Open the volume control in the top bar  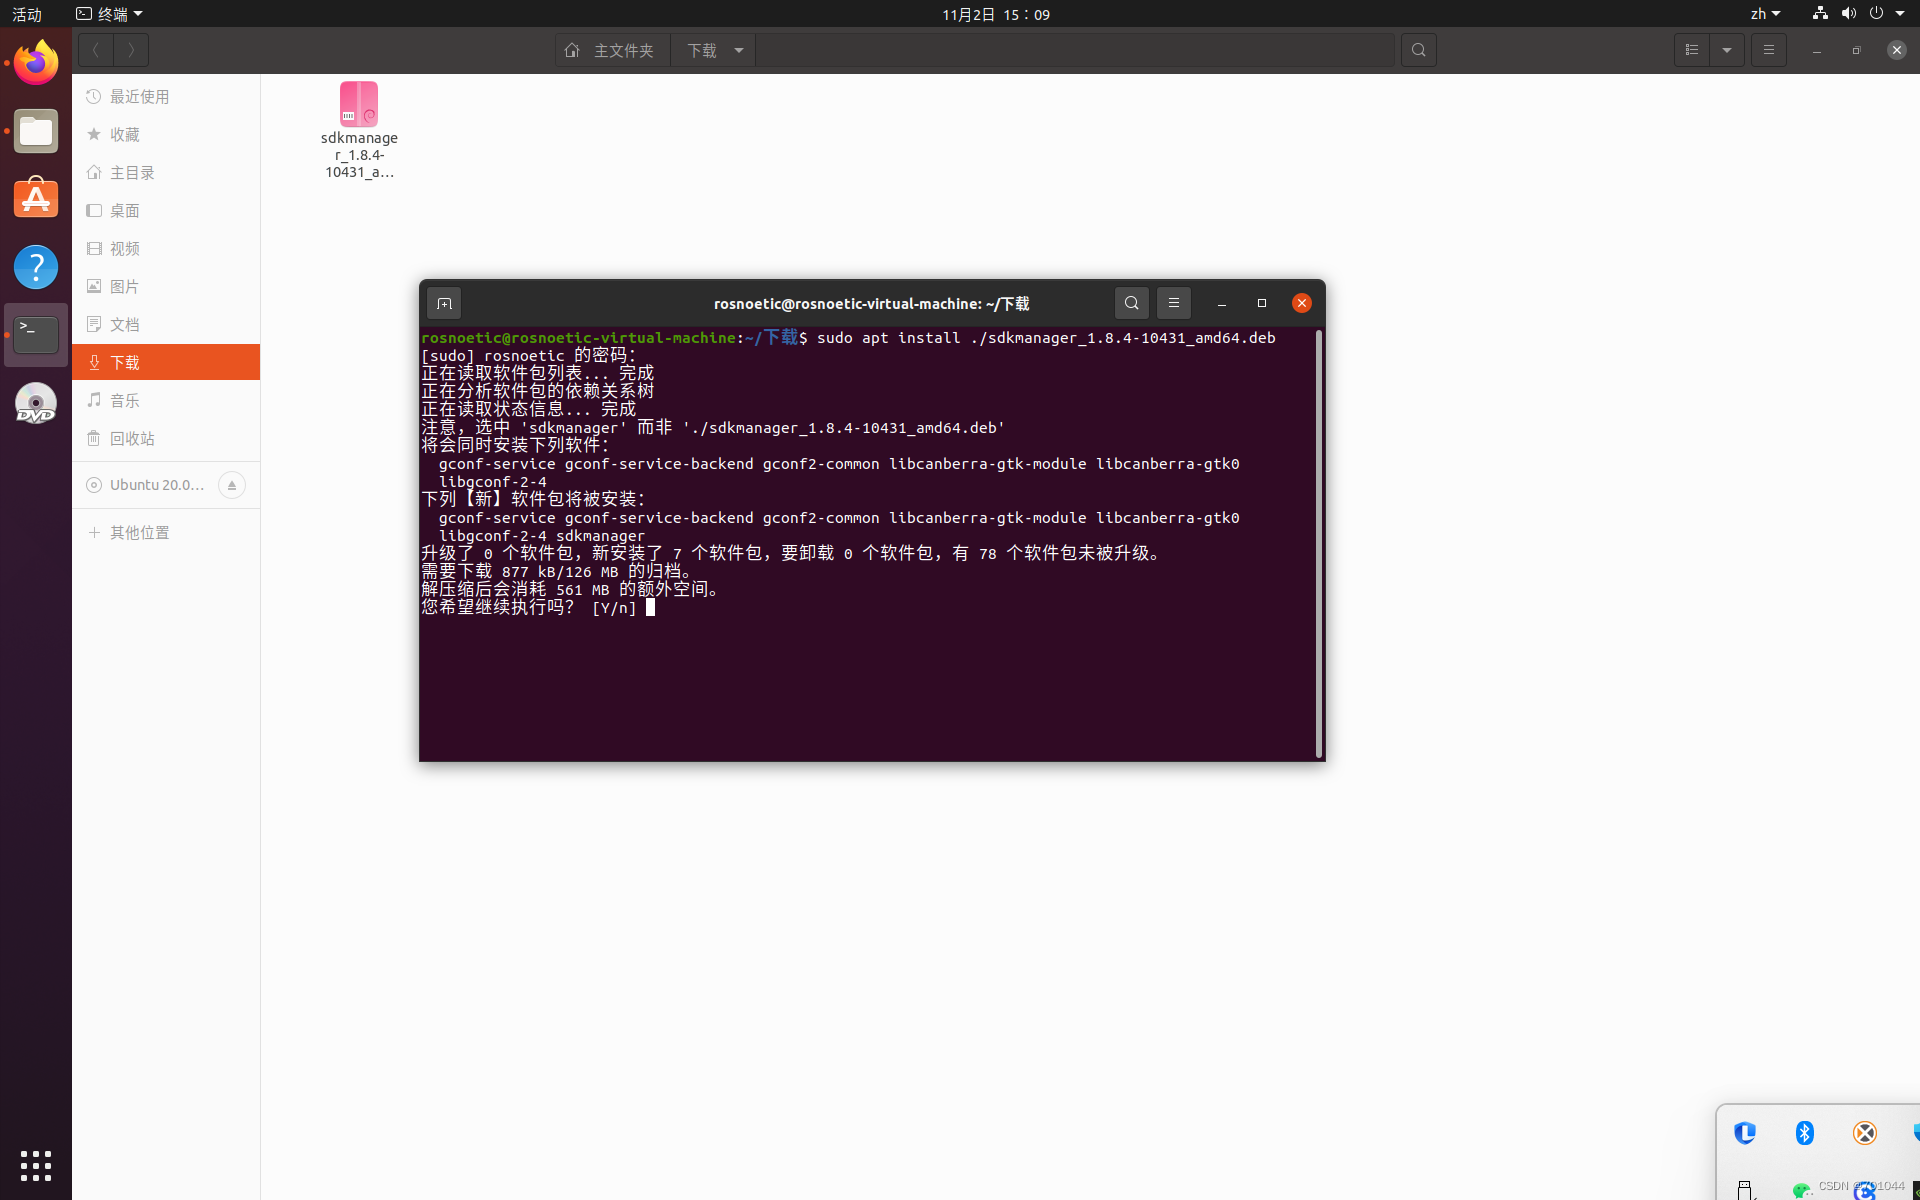point(1847,13)
